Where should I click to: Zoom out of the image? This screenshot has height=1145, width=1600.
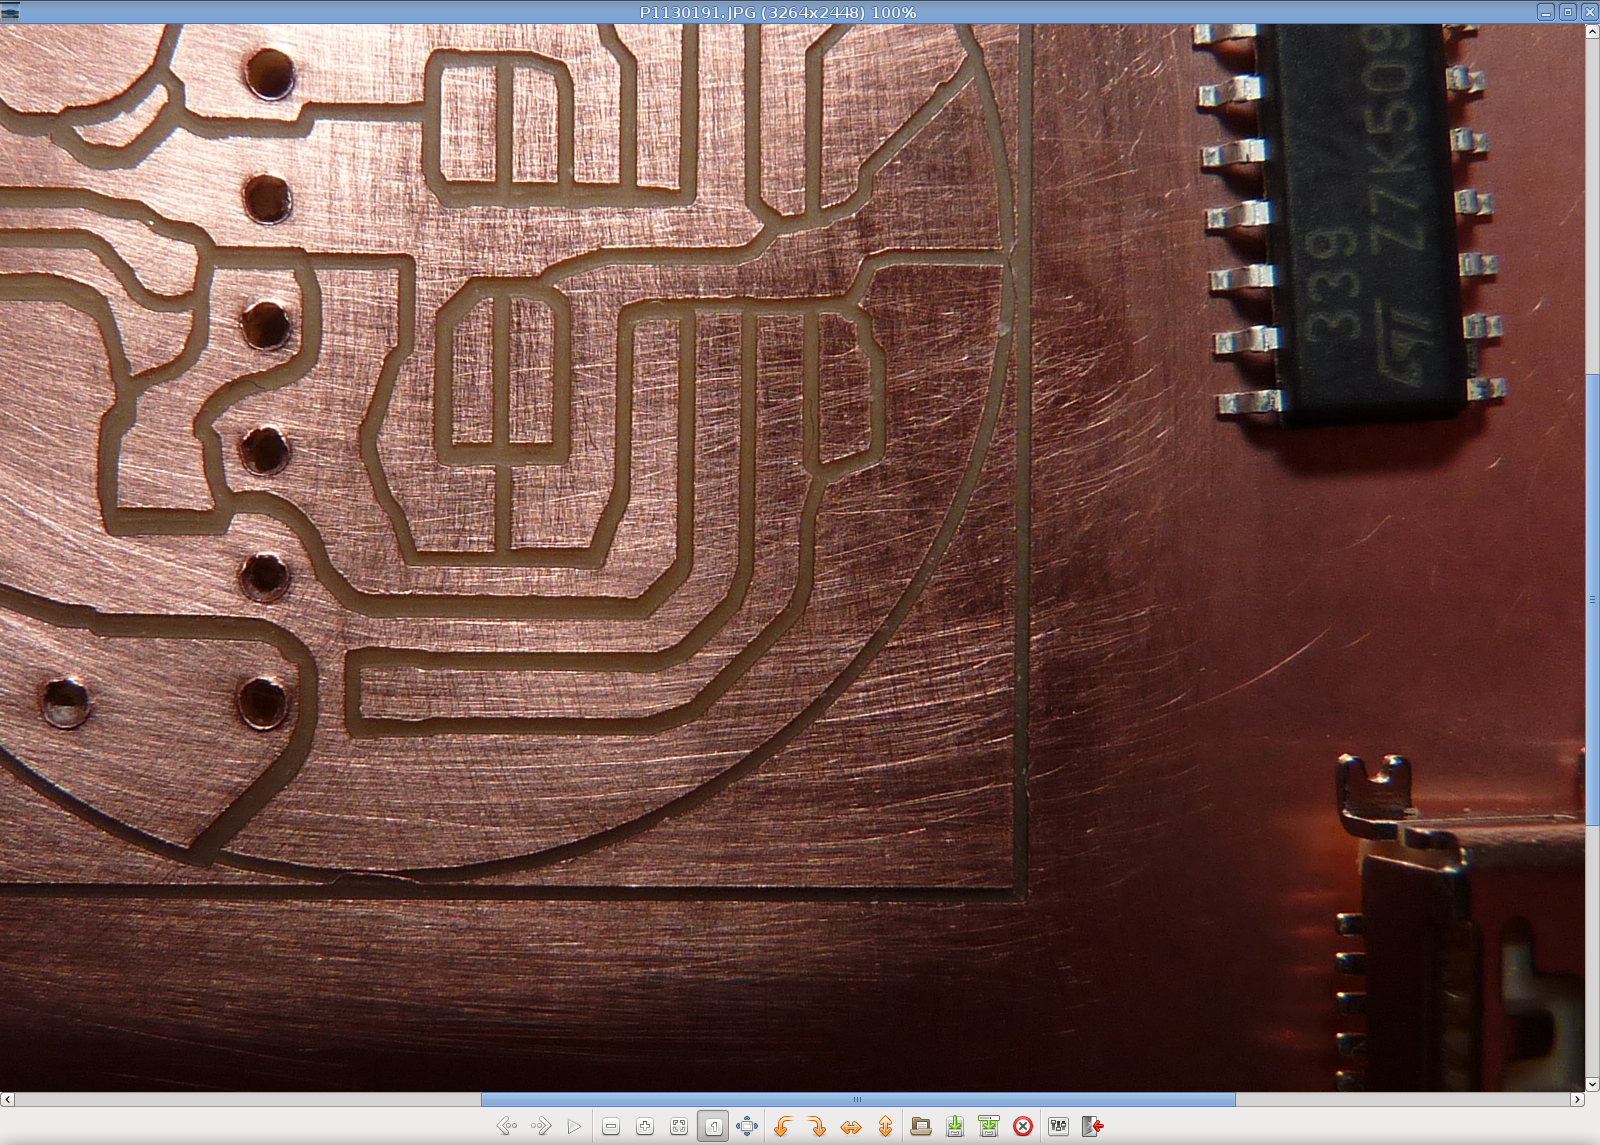click(611, 1127)
